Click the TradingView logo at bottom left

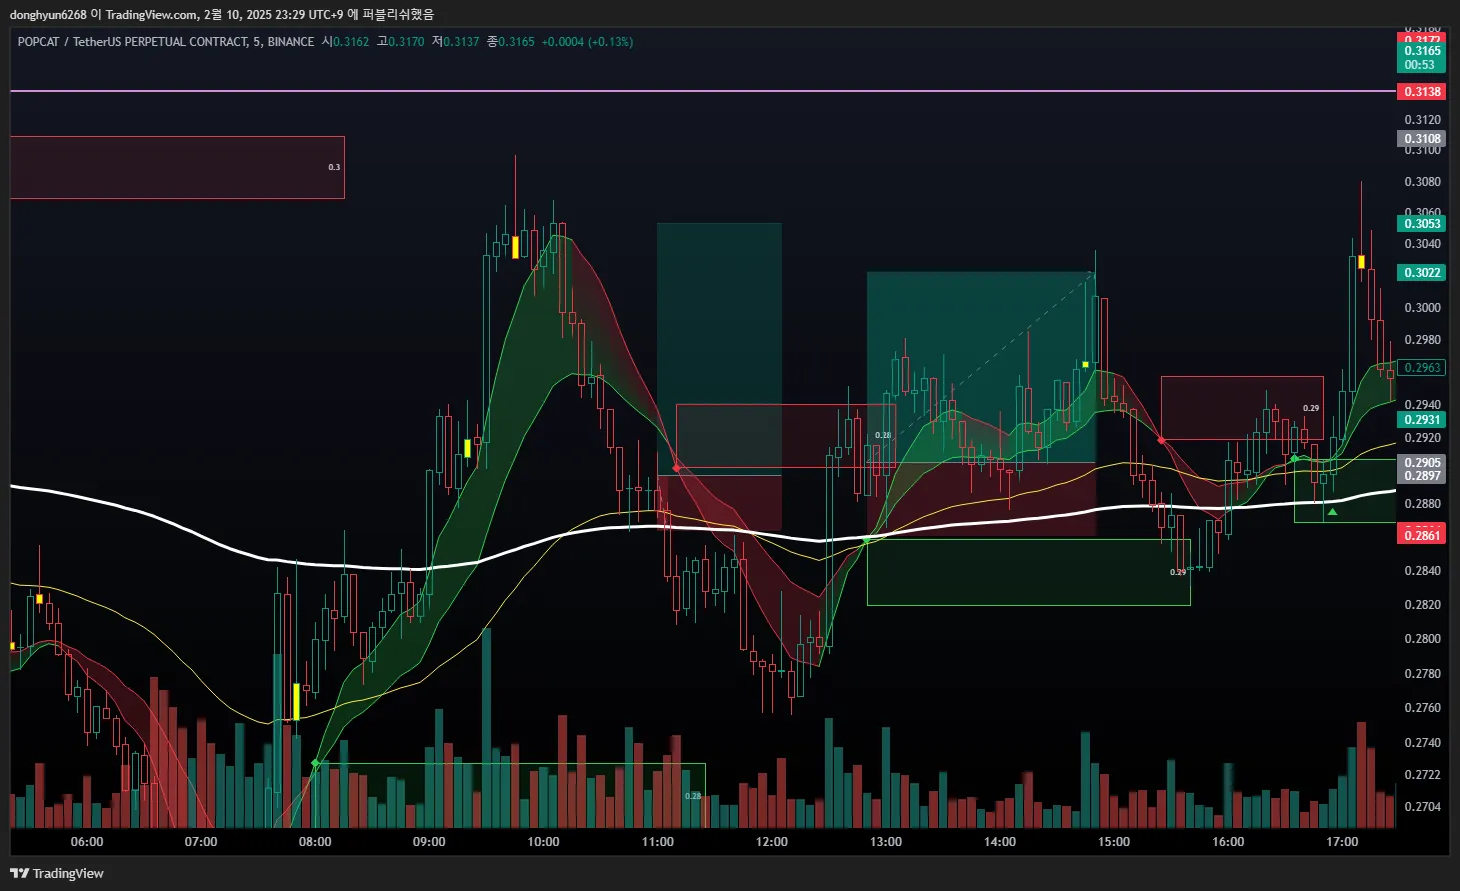(x=57, y=873)
